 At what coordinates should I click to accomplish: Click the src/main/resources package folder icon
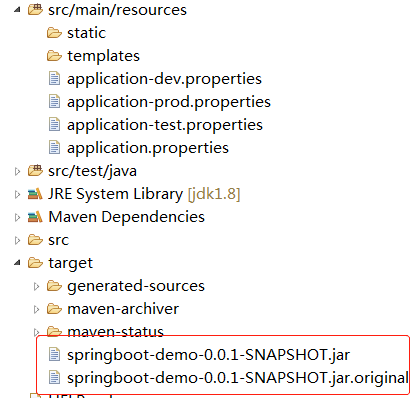(35, 9)
